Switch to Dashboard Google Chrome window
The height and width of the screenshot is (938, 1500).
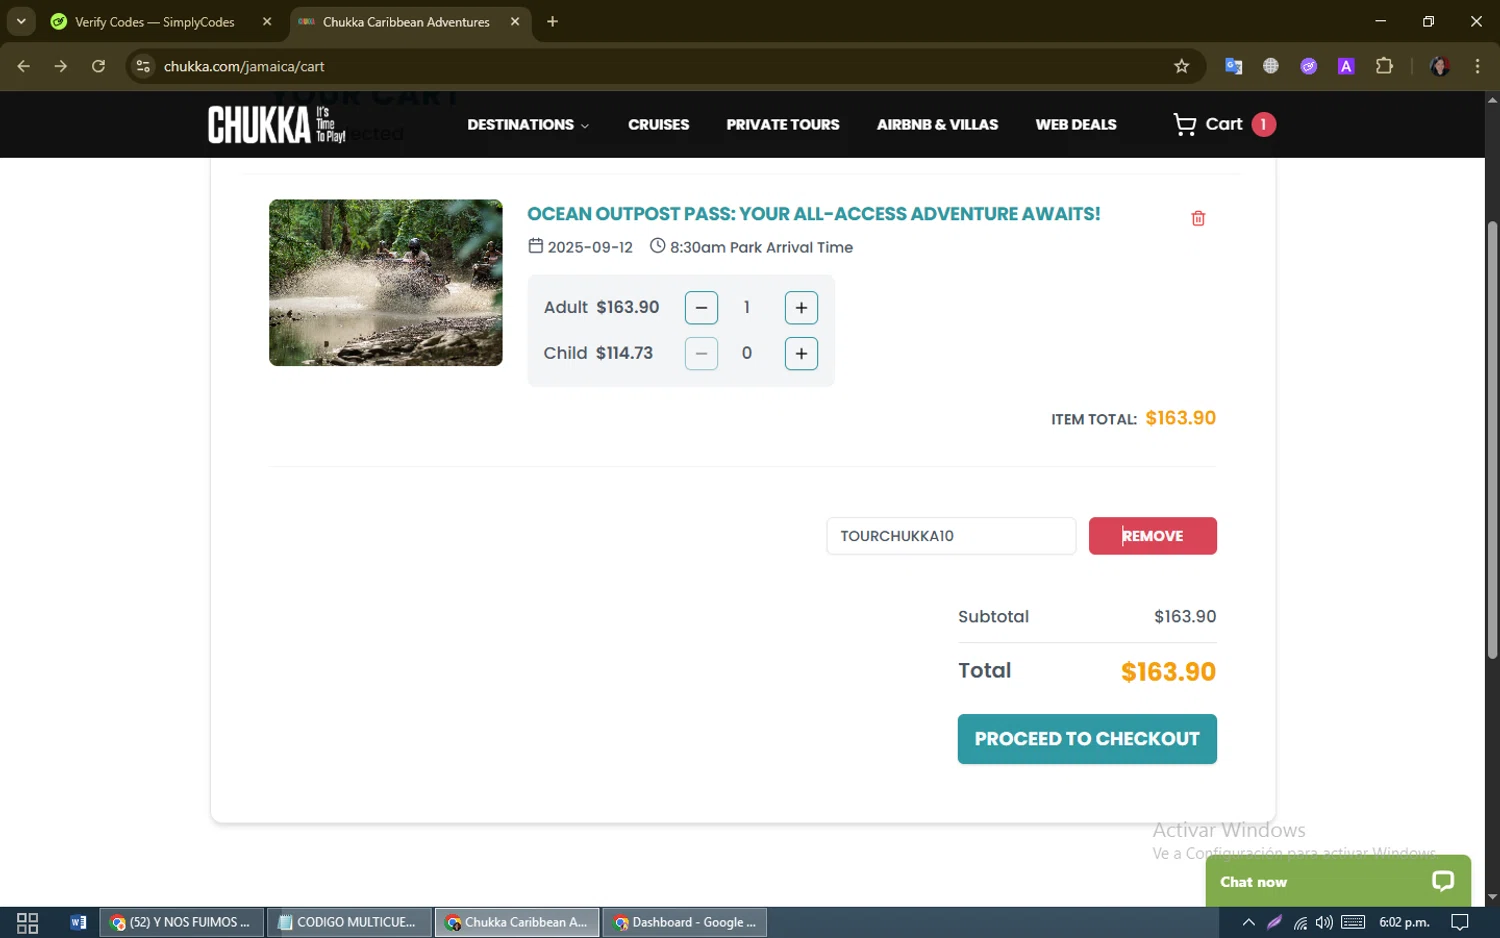pos(685,922)
